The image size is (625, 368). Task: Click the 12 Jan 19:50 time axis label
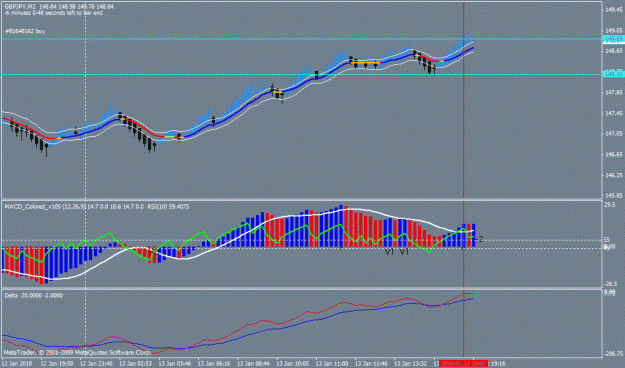(57, 364)
